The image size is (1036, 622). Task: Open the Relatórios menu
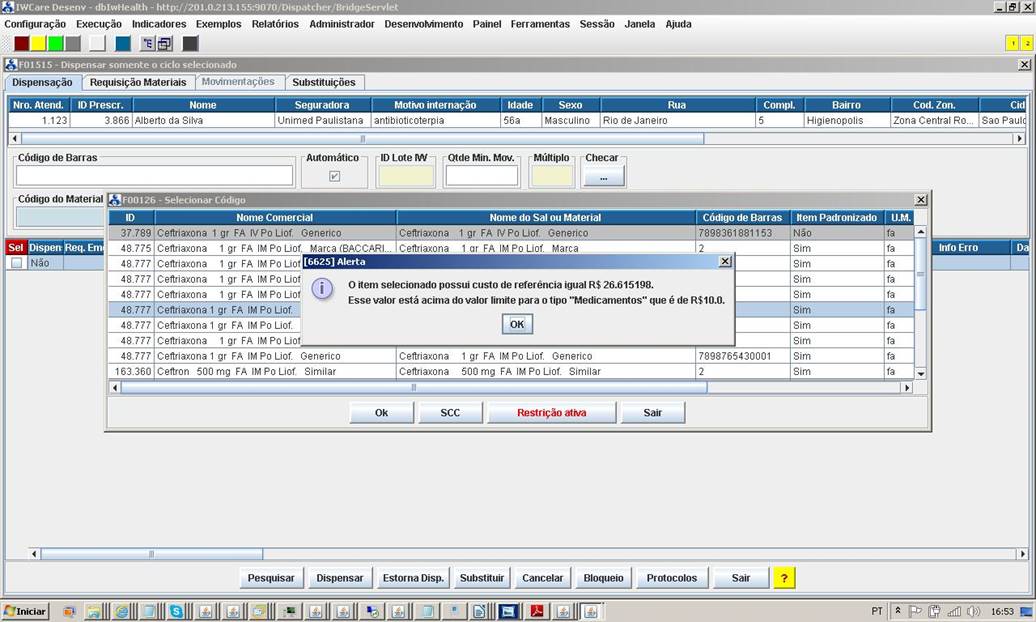(275, 24)
